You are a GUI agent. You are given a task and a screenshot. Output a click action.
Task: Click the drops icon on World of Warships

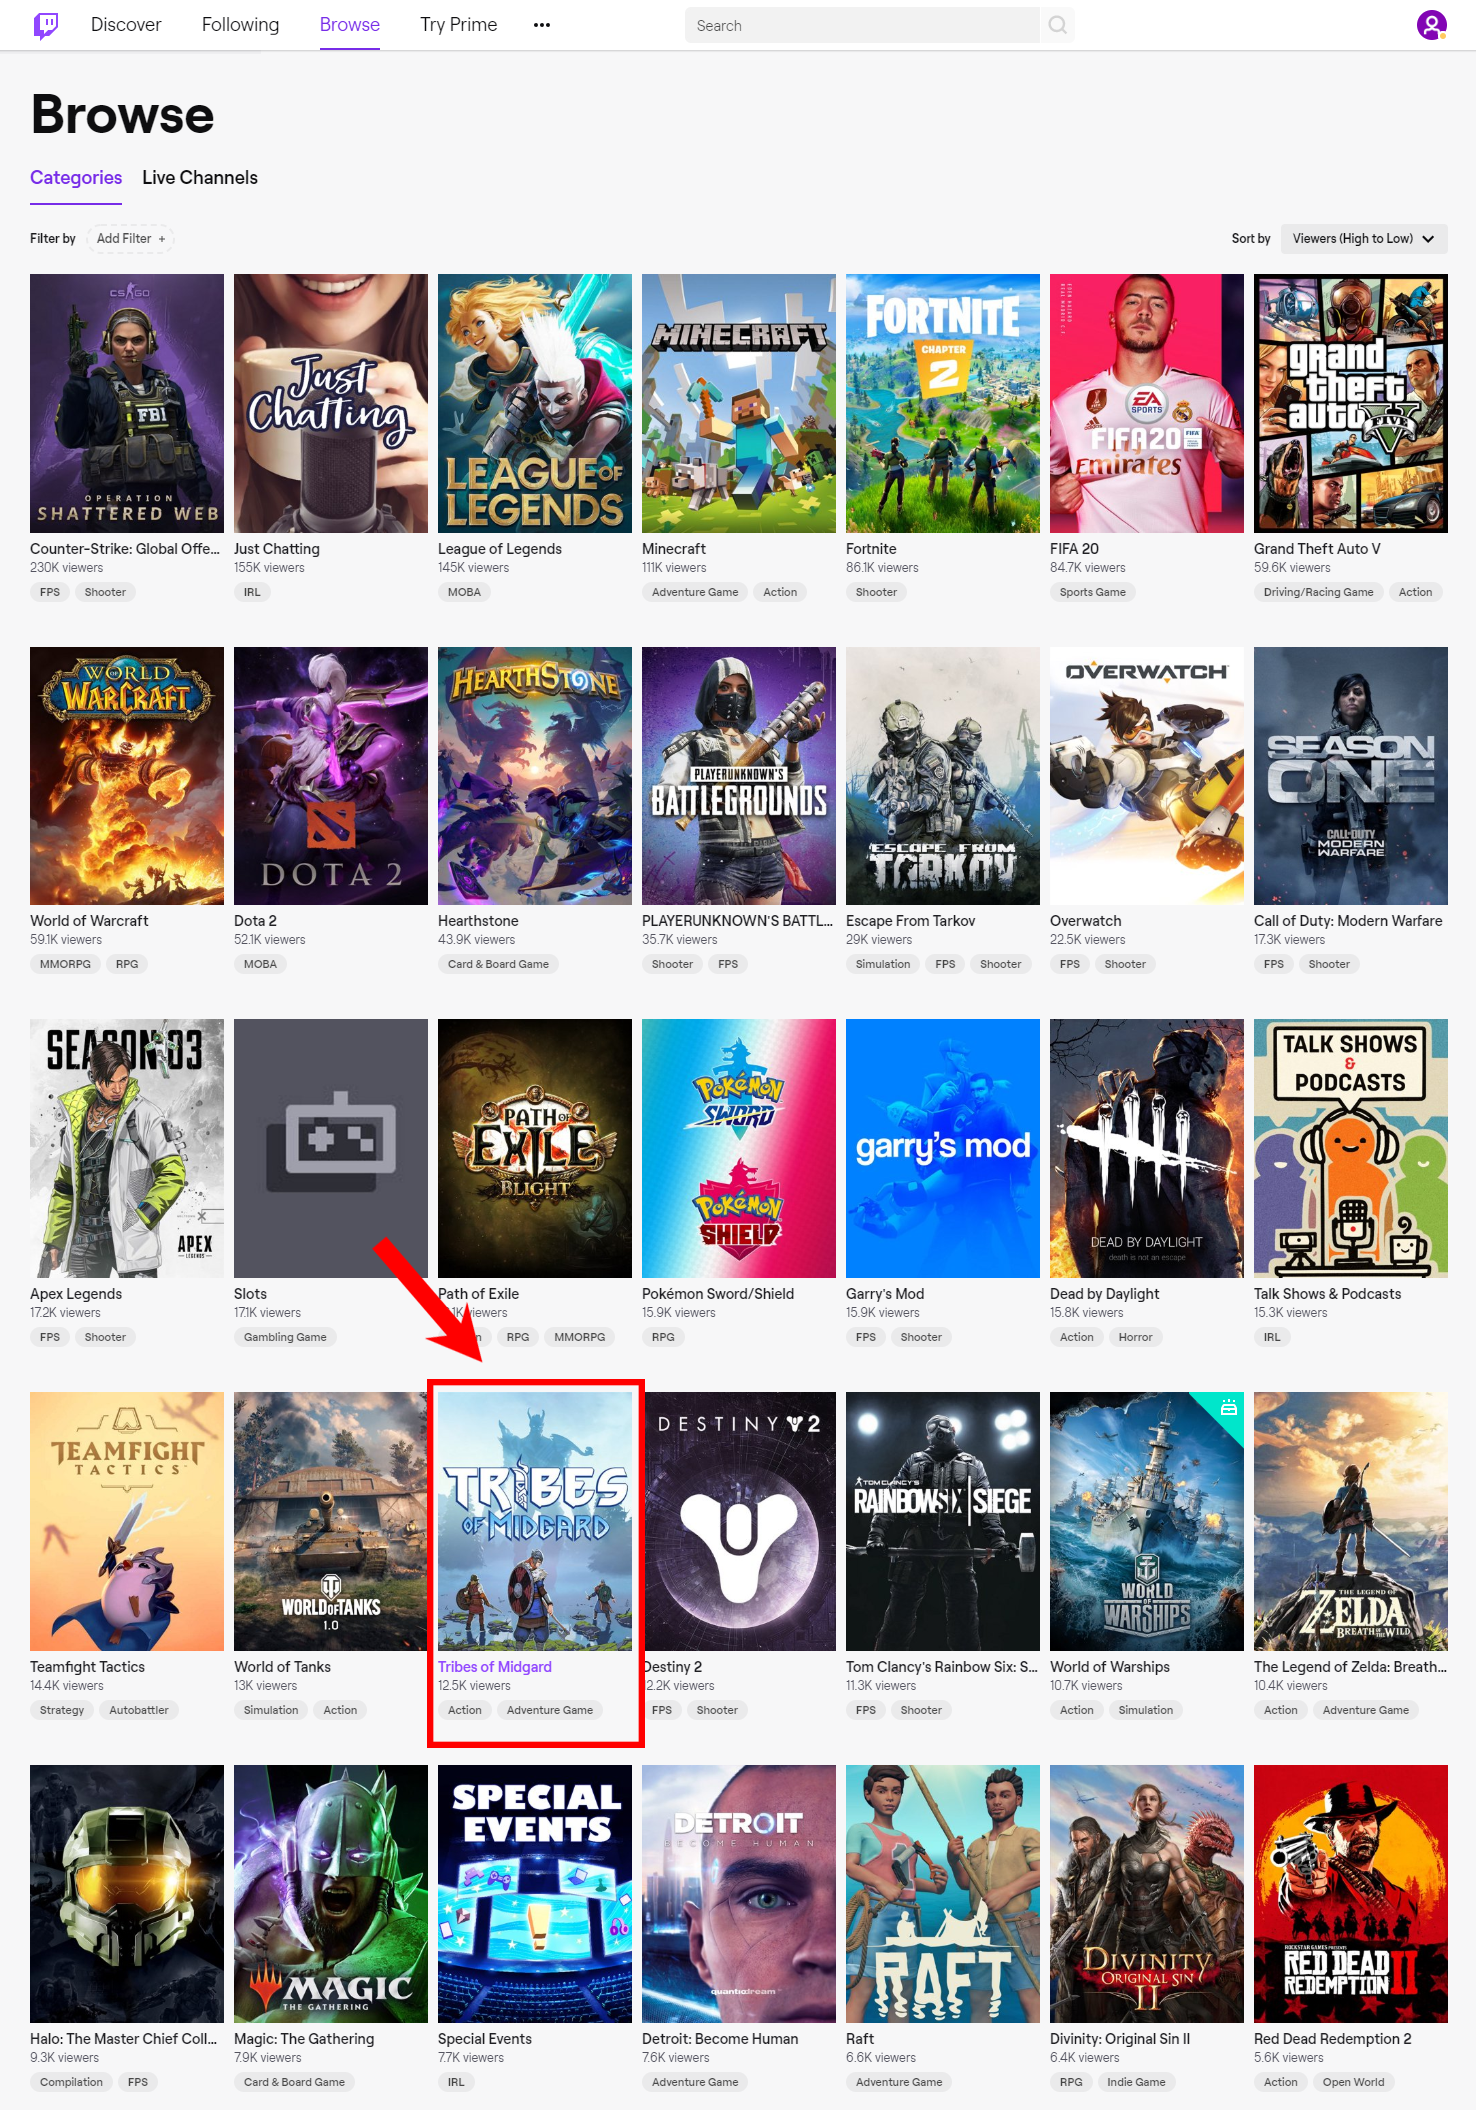tap(1229, 1407)
